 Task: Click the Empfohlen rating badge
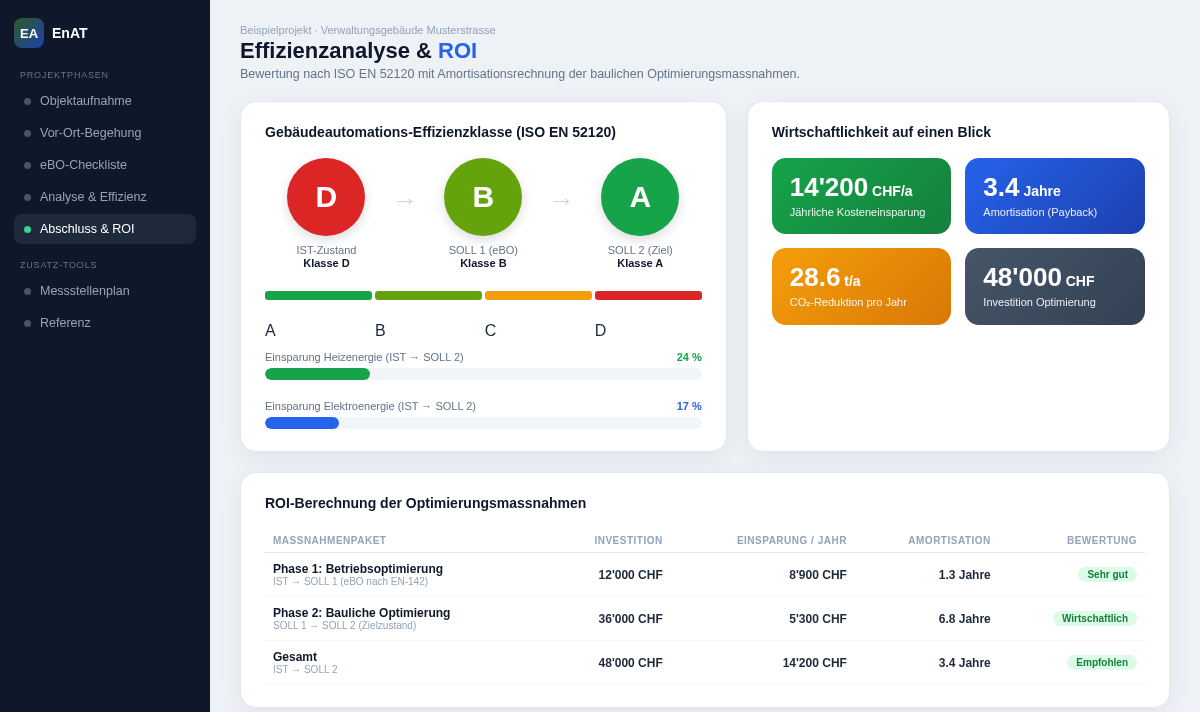point(1102,663)
